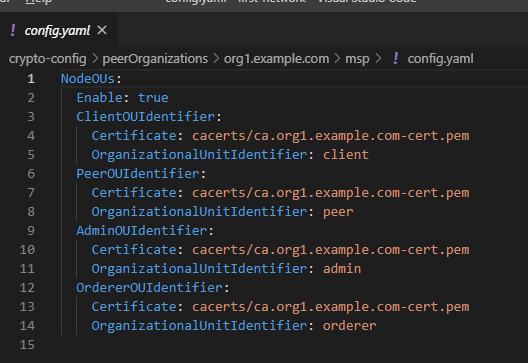Open crypto-config breadcrumb segment
Screen dimensions: 528x363
point(48,59)
